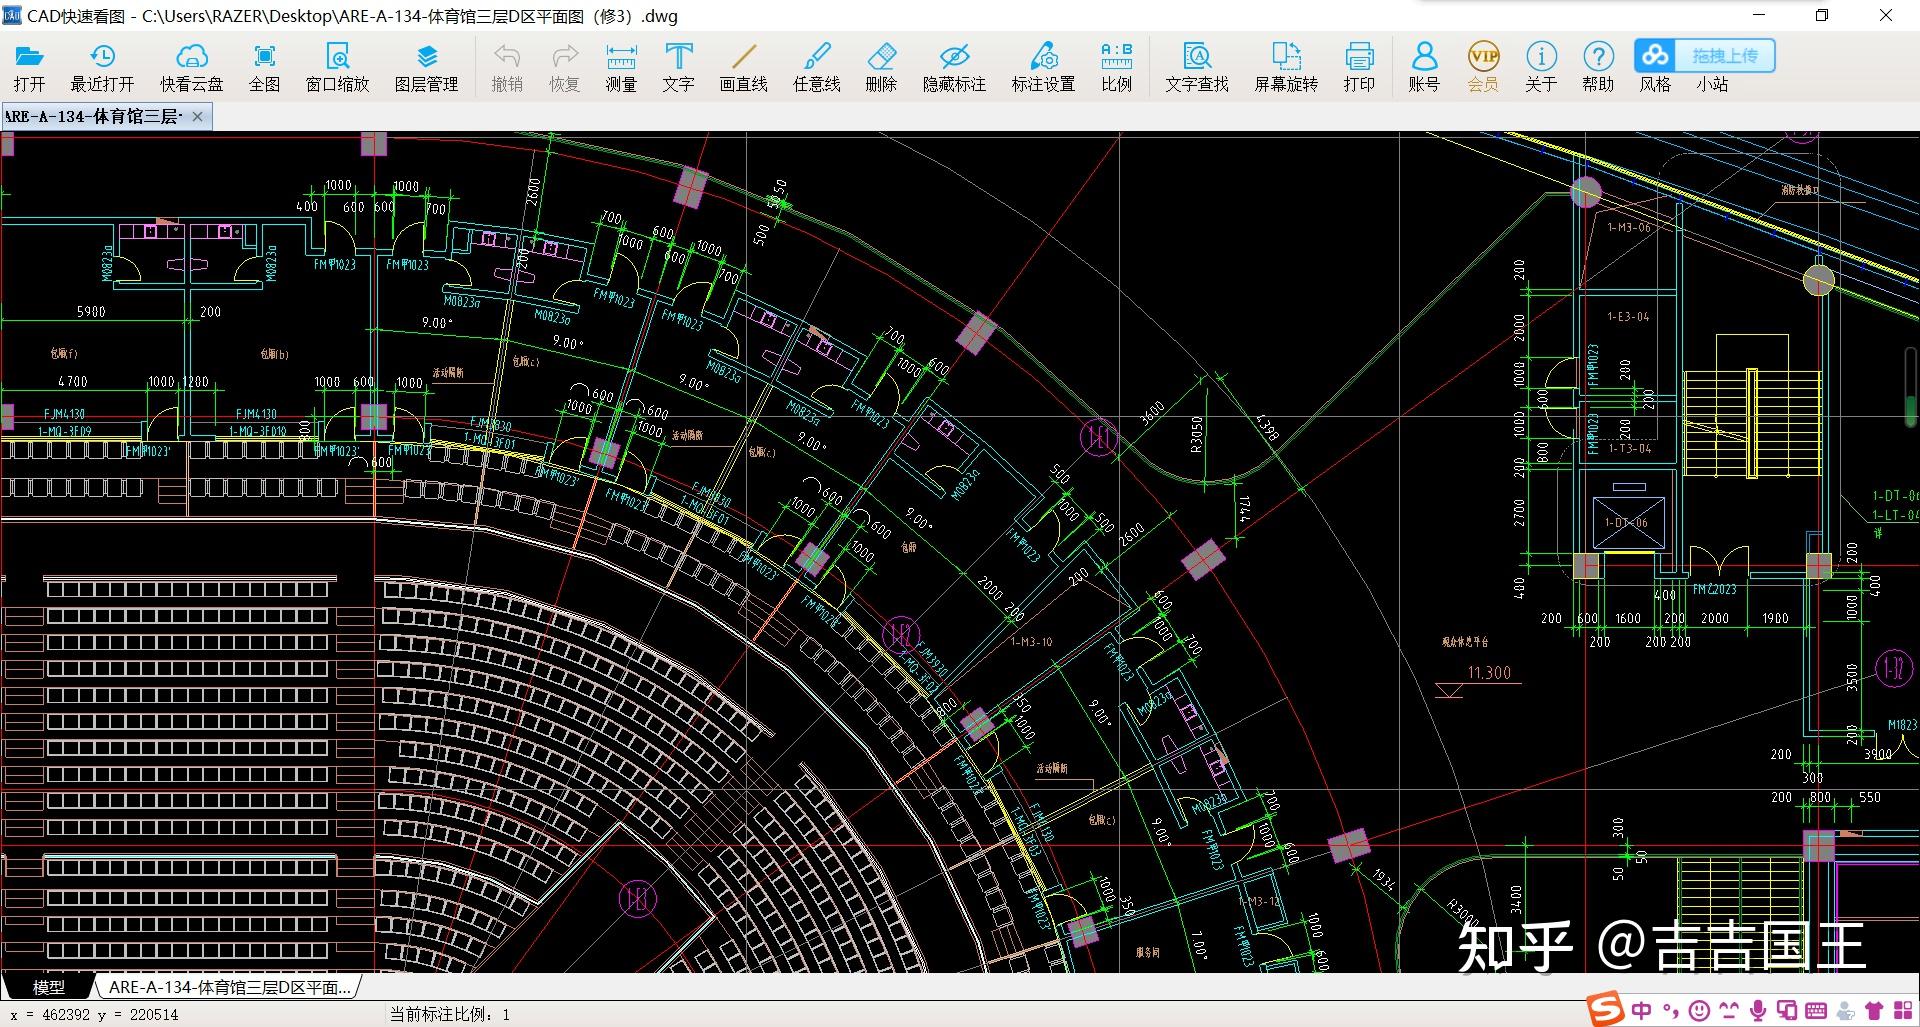
Task: Click the 恢复 redo arrow
Action: click(565, 55)
